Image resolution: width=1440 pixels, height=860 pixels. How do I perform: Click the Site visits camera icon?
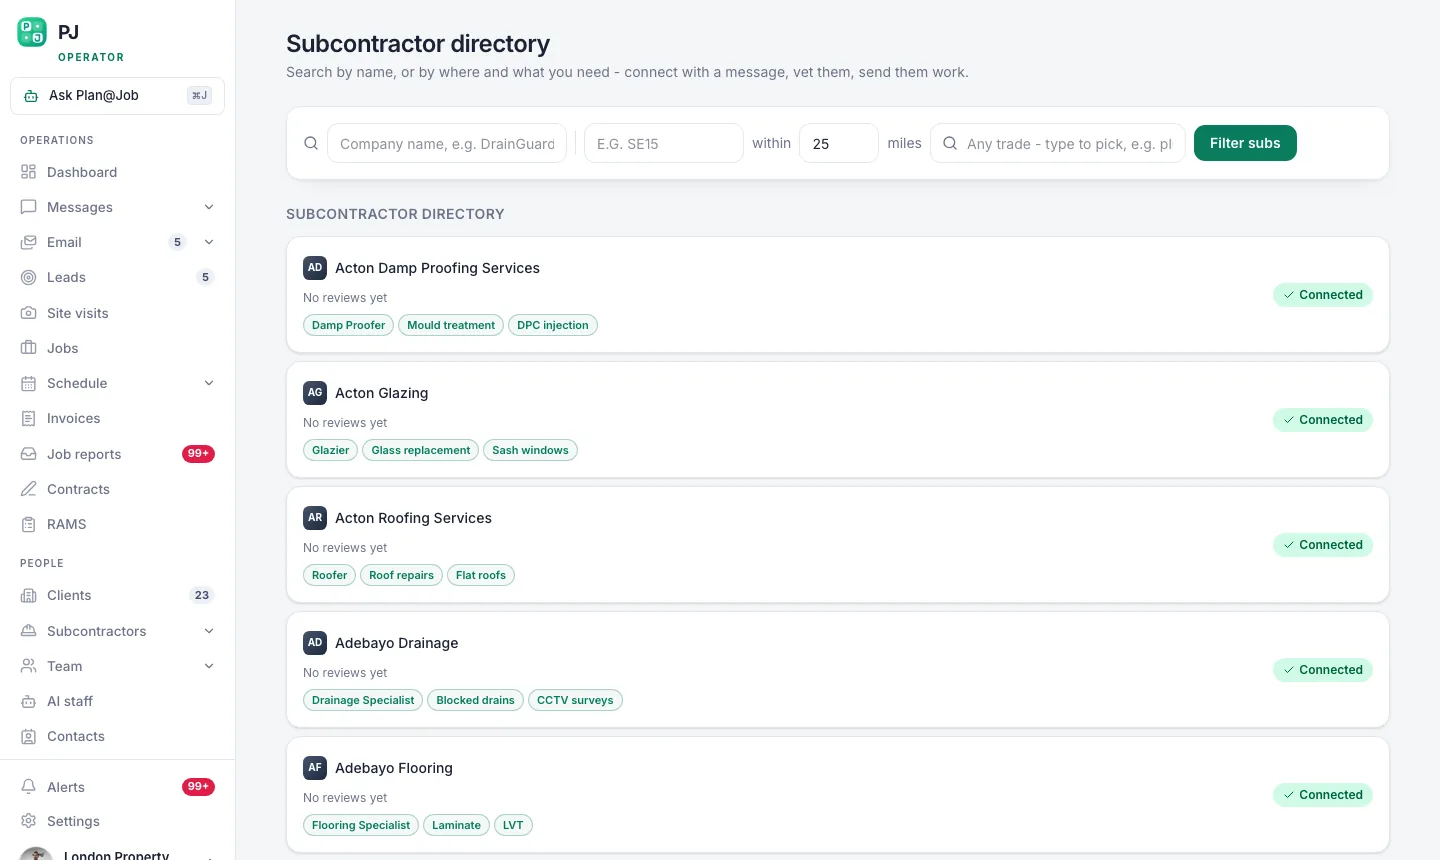pyautogui.click(x=28, y=313)
